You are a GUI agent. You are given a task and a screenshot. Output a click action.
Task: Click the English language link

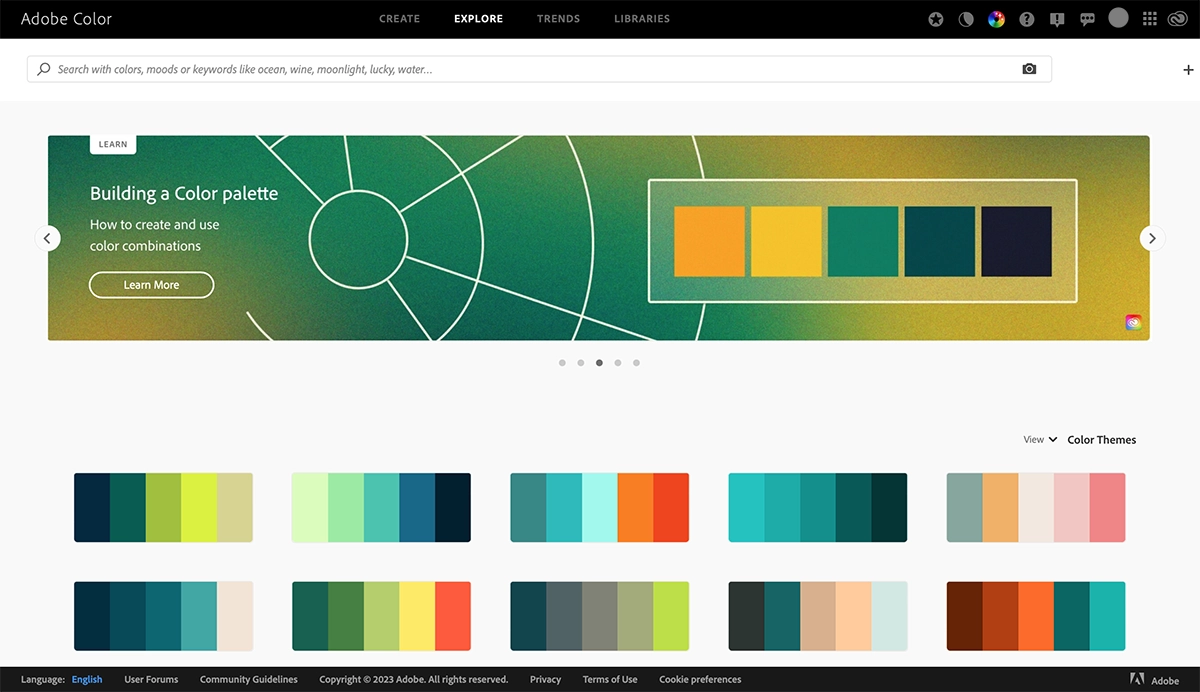tap(87, 679)
